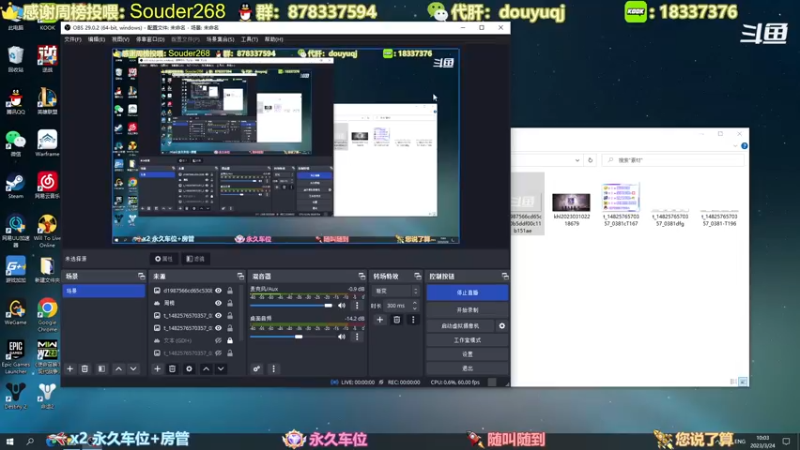Open scene filters icon in the Scenes panel toolbar
The width and height of the screenshot is (800, 450).
pyautogui.click(x=102, y=369)
